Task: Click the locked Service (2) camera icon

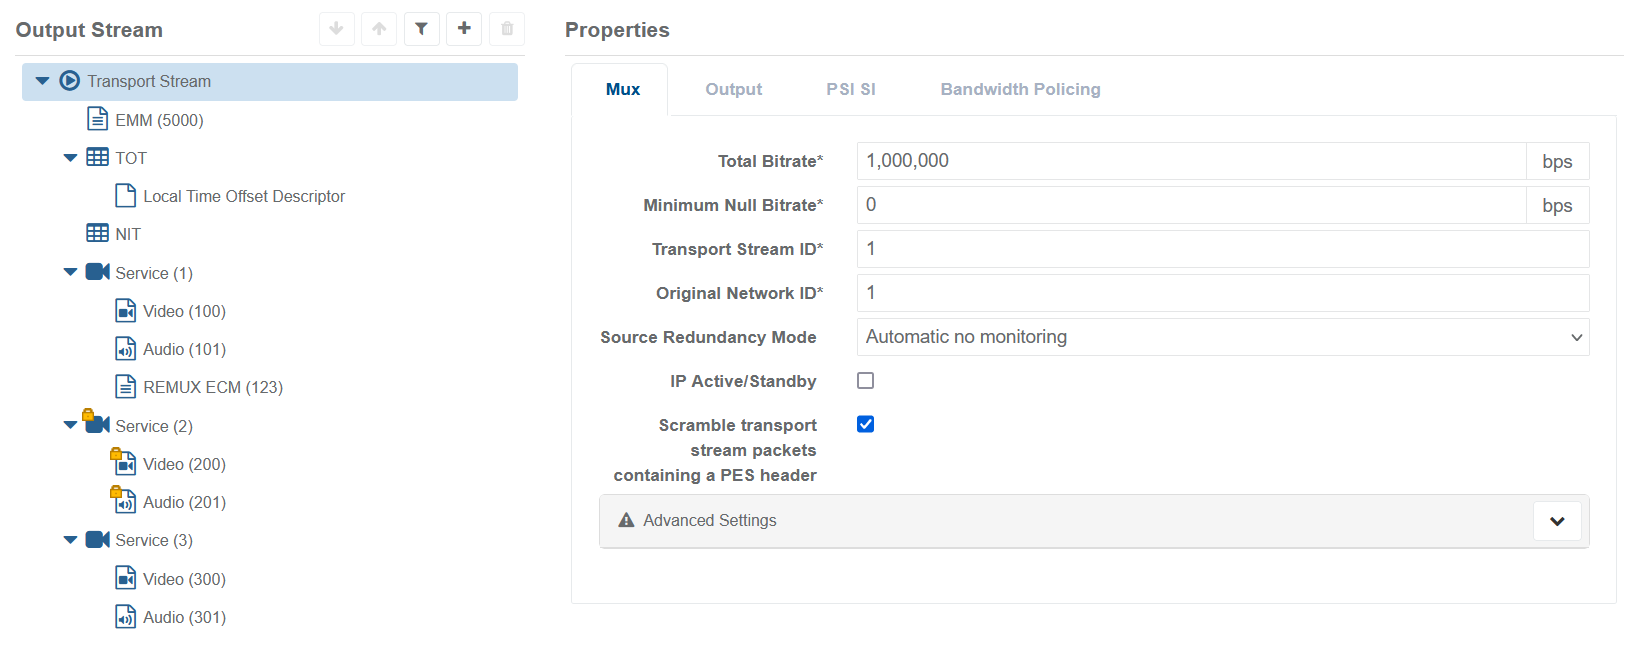Action: pyautogui.click(x=97, y=424)
